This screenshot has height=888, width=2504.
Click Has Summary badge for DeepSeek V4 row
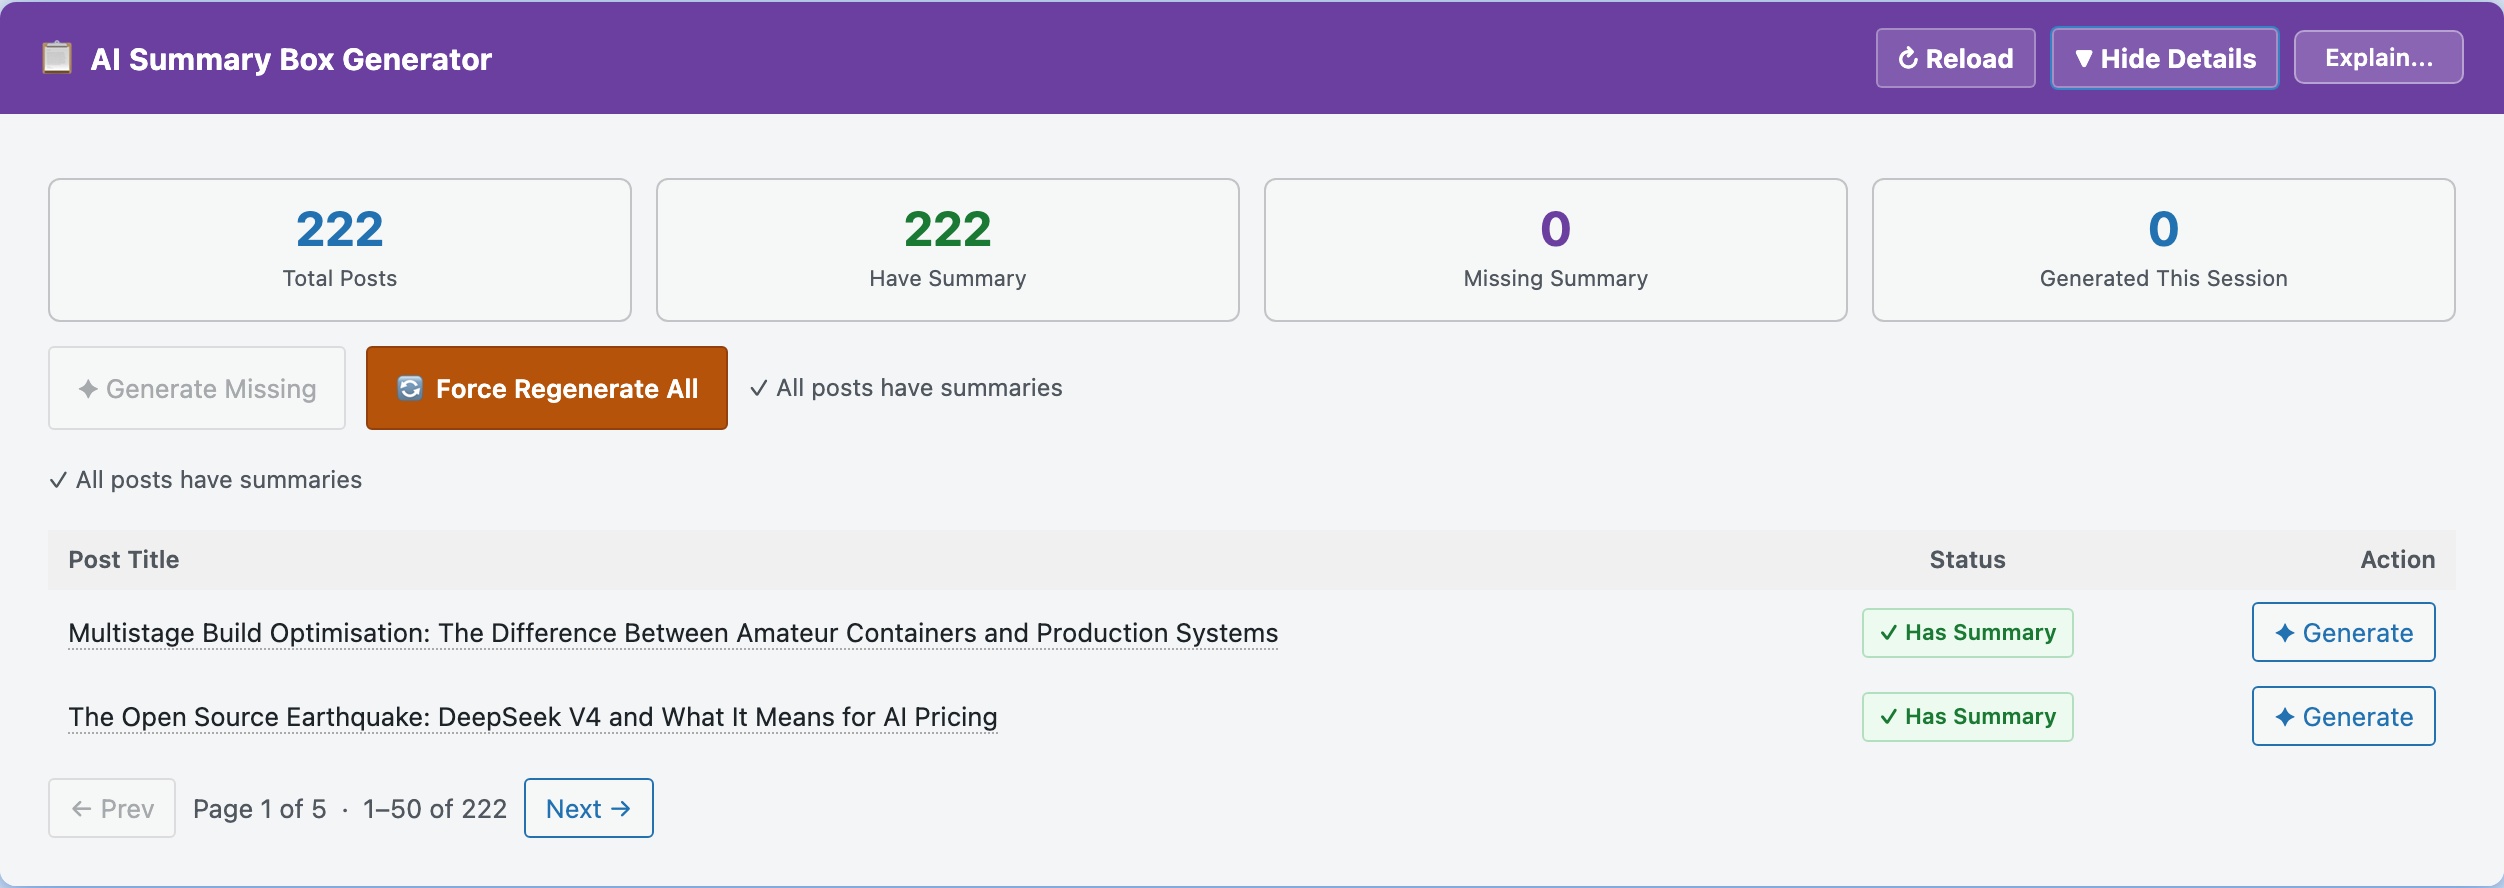pos(1967,717)
